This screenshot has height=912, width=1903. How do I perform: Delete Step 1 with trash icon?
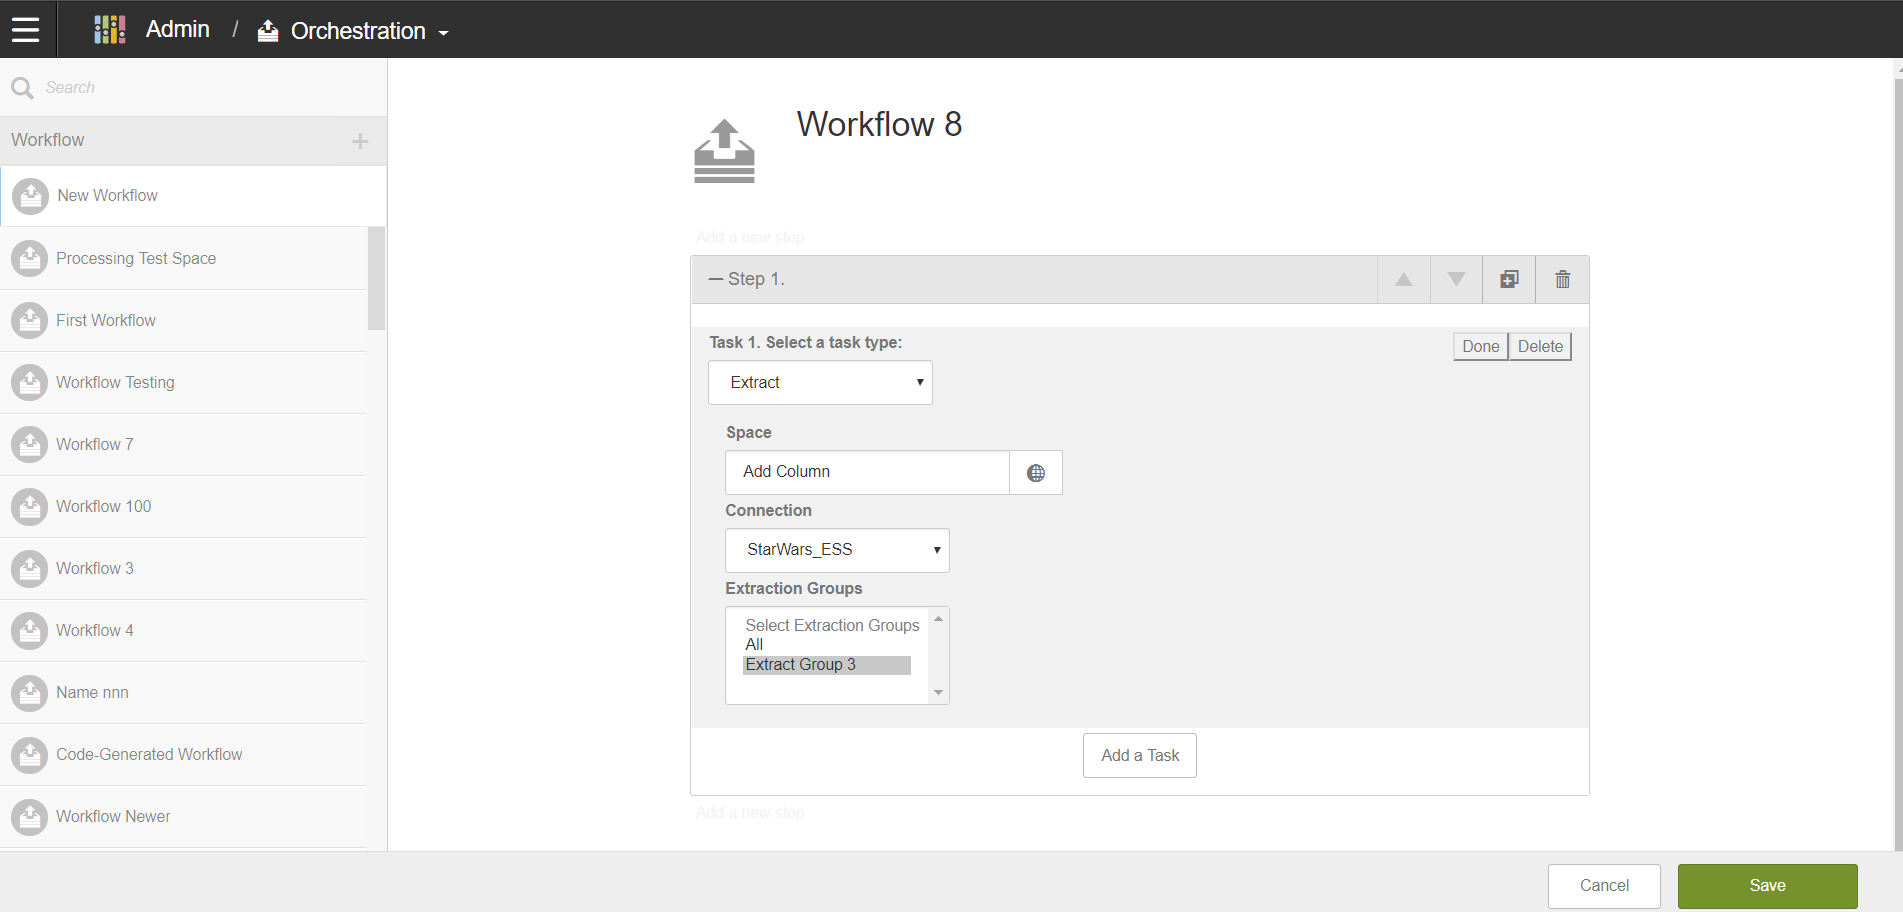tap(1562, 280)
